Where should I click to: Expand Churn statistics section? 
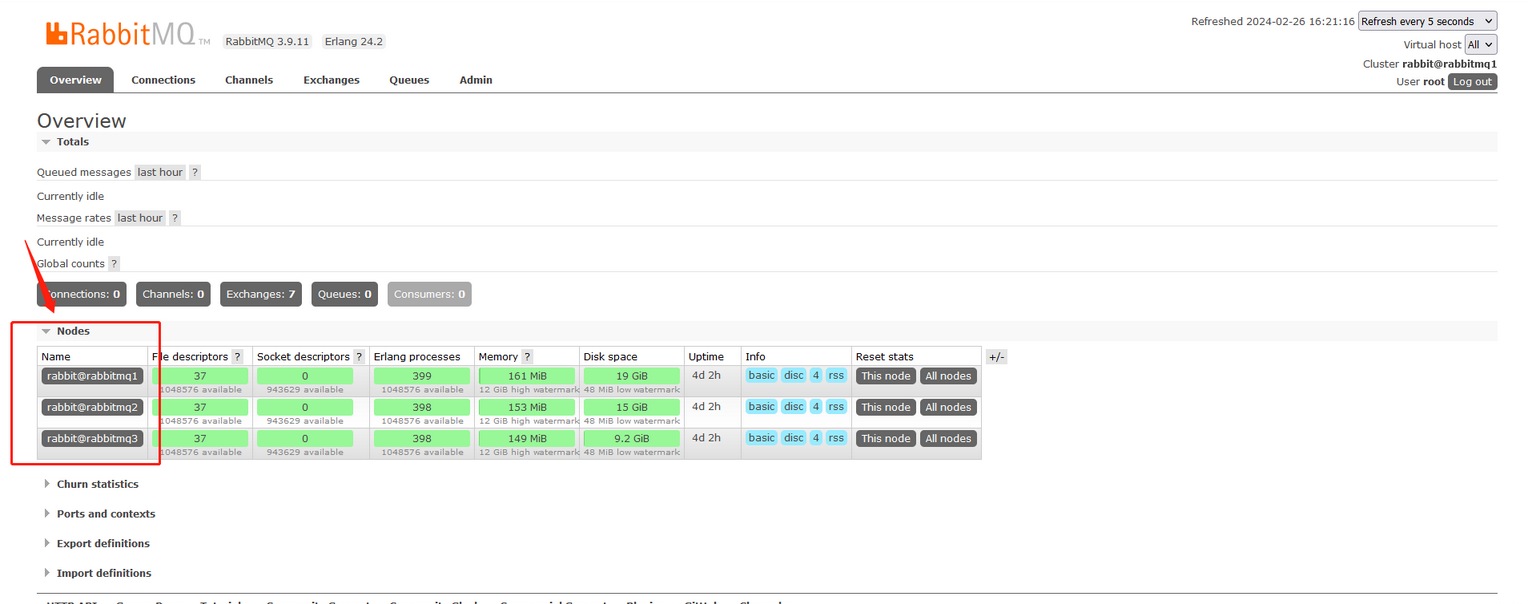(x=91, y=484)
